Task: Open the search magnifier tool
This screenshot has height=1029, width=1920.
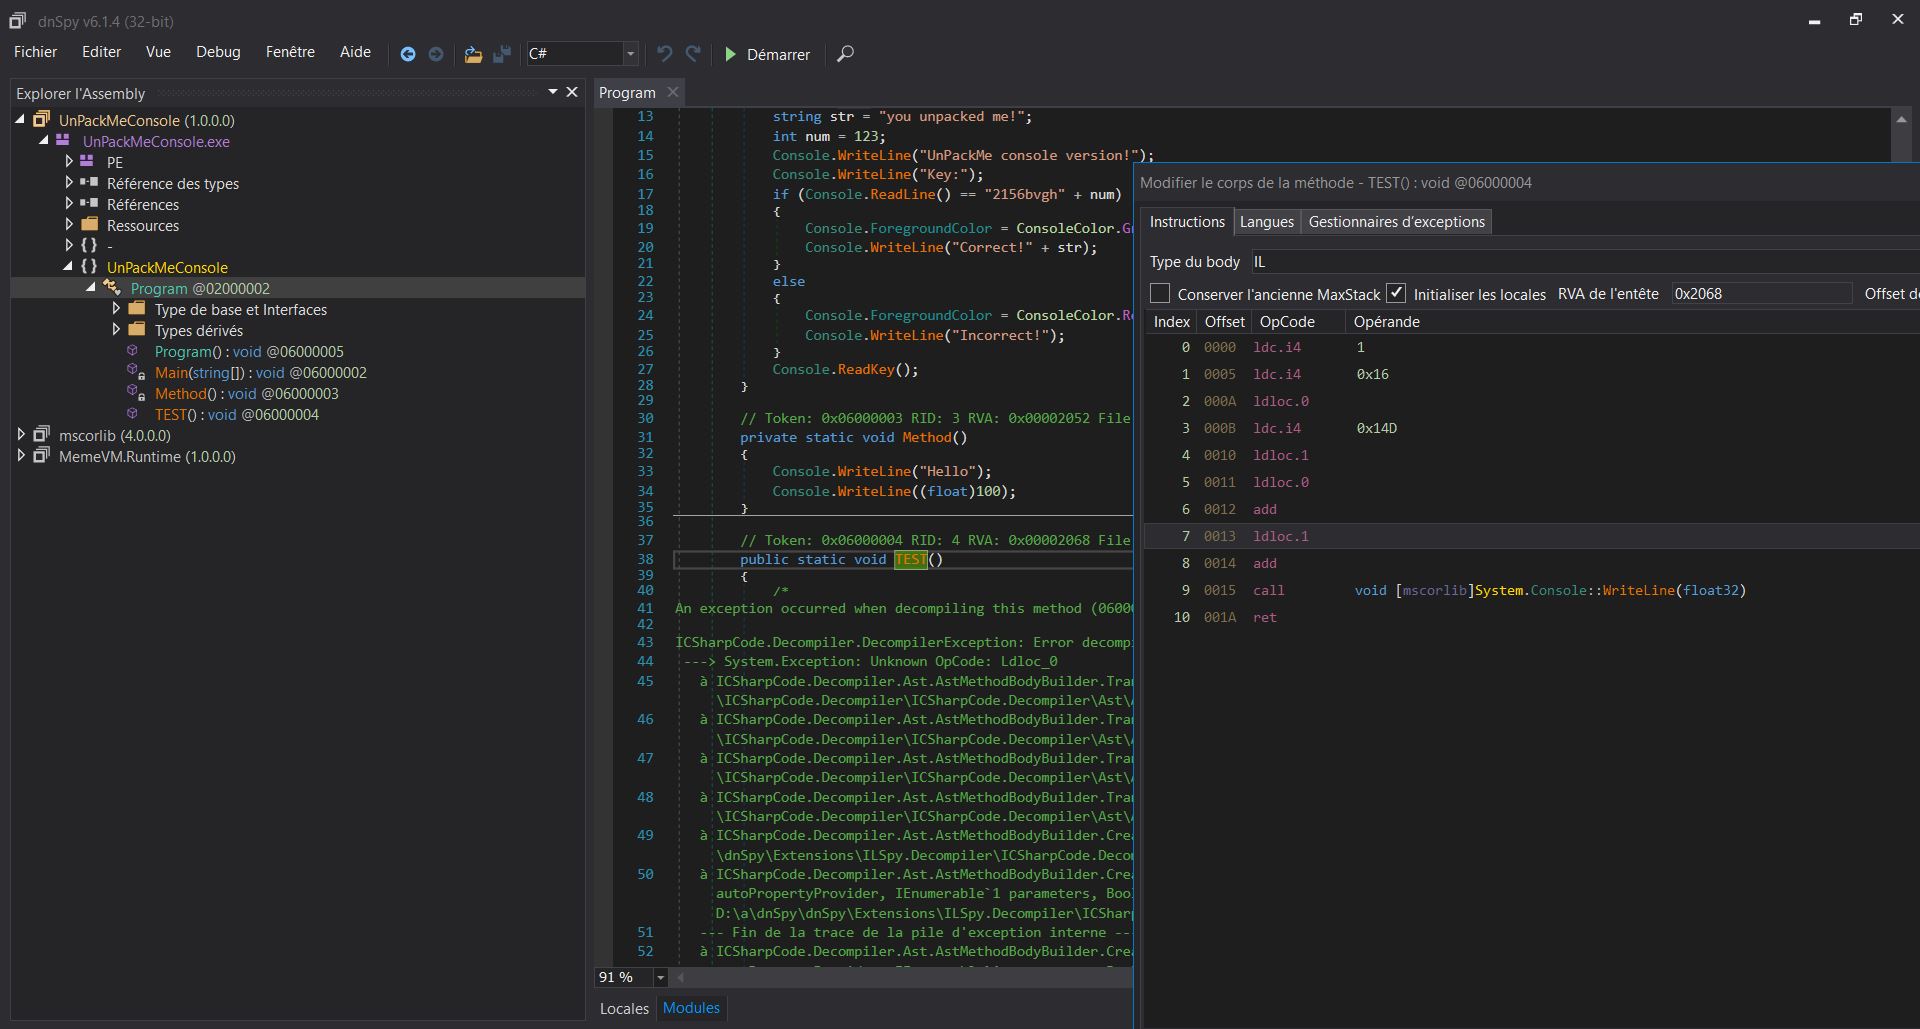Action: [x=845, y=54]
